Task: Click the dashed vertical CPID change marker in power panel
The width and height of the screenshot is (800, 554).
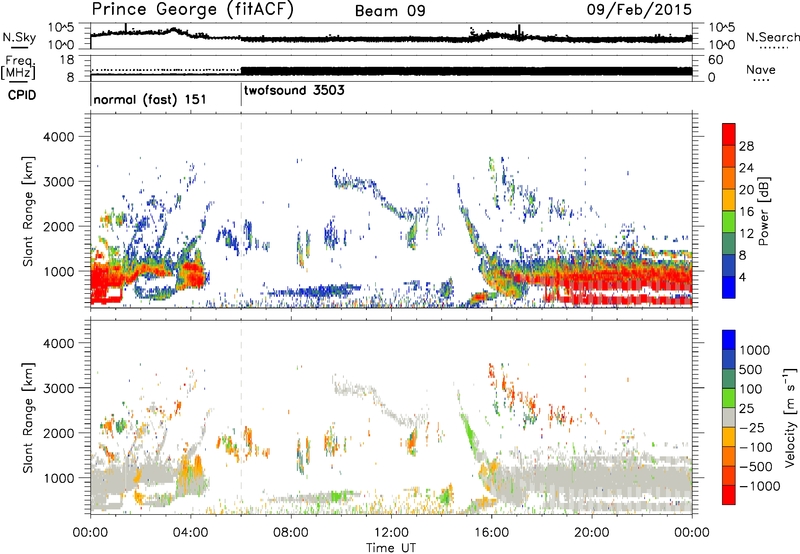Action: [x=241, y=210]
